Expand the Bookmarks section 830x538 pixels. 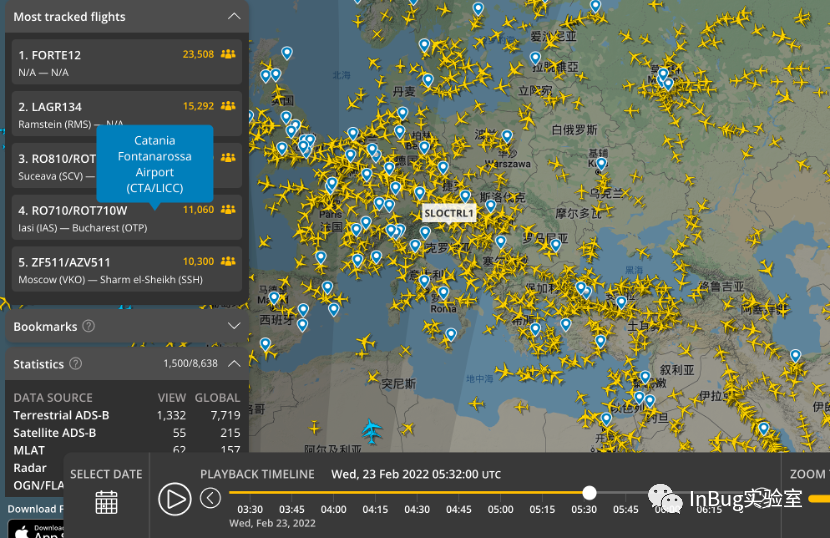point(234,326)
